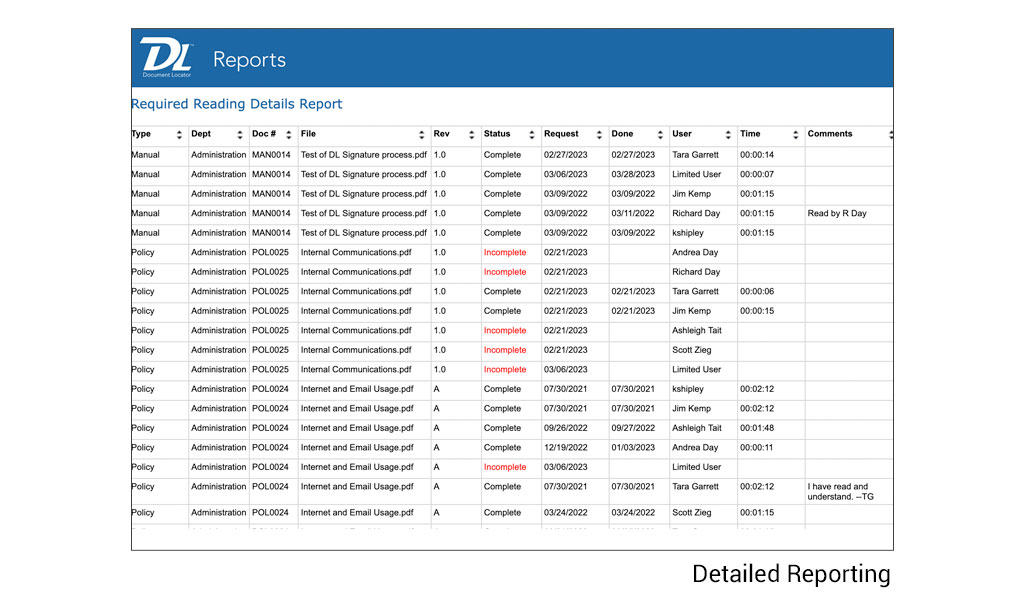The image size is (1024, 614).
Task: Sort table by User column arrows
Action: (x=728, y=135)
